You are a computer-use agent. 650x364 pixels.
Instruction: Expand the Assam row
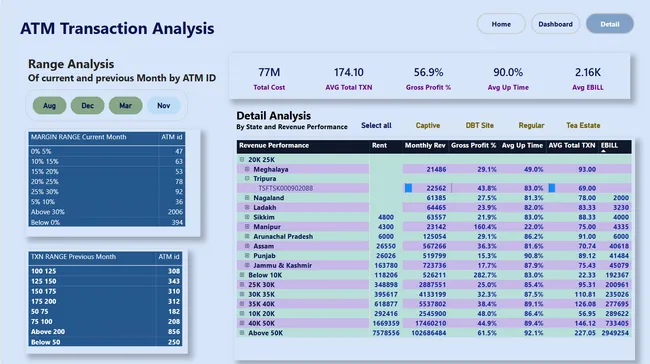(x=247, y=246)
